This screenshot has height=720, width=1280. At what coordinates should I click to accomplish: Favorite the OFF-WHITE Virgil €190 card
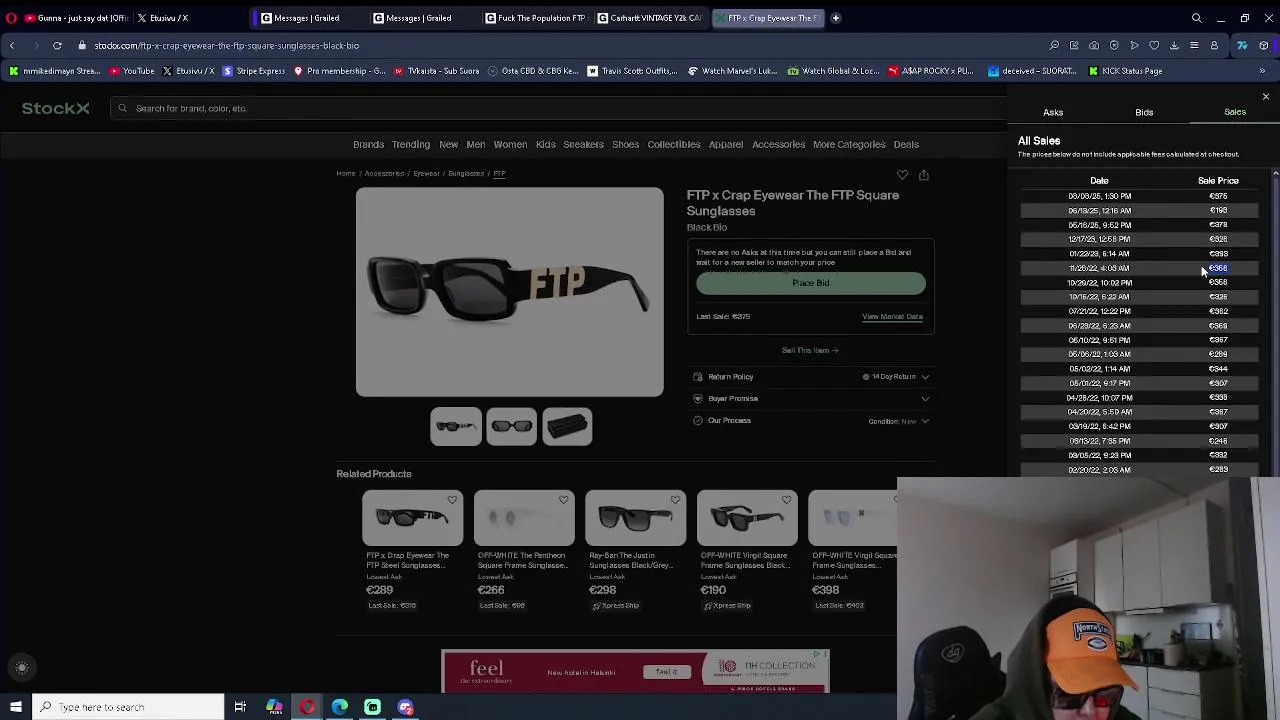(787, 500)
